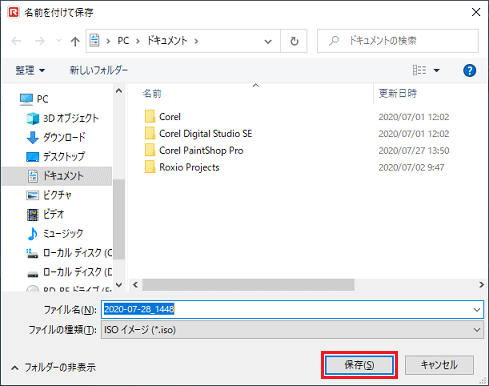This screenshot has height=386, width=489.
Task: Click the 保存(S) save button
Action: (x=359, y=365)
